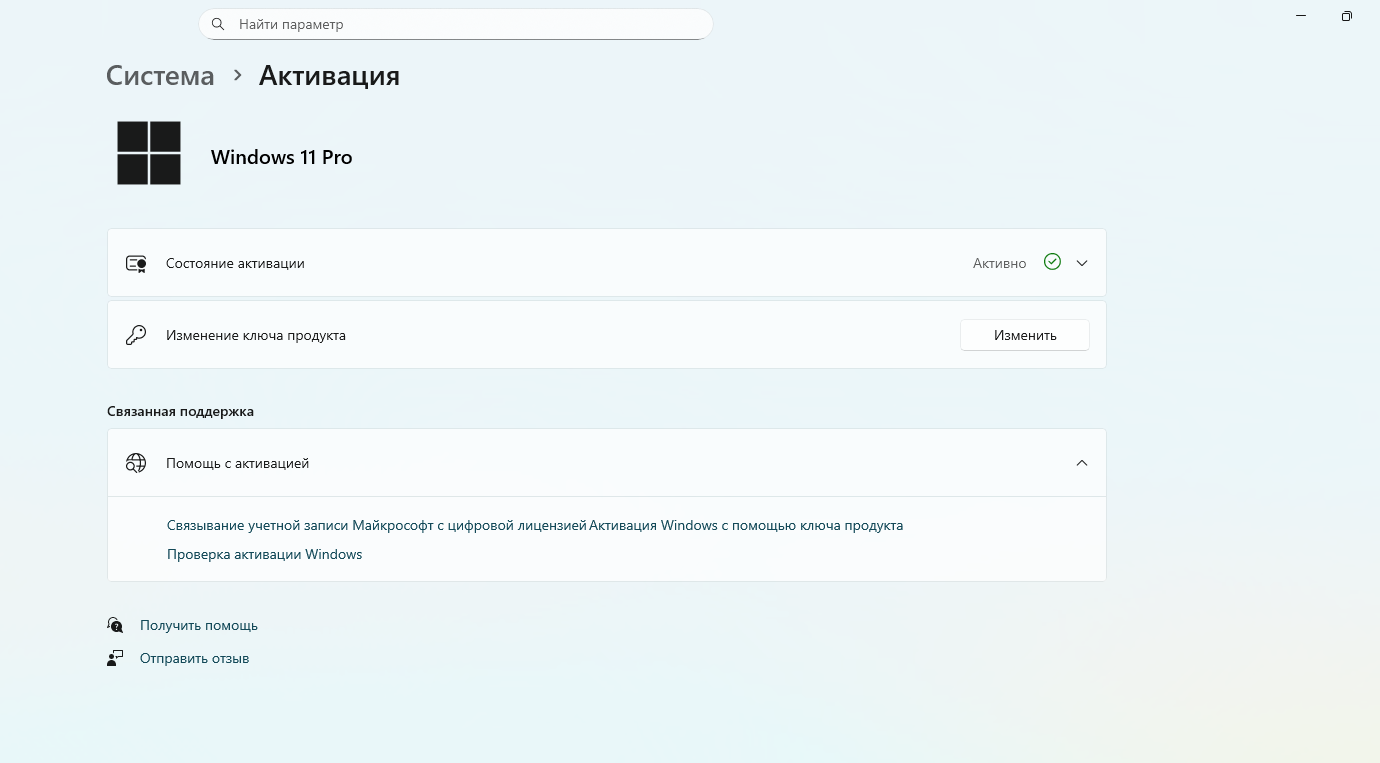Click the Изменить button
Image resolution: width=1380 pixels, height=763 pixels.
pos(1025,335)
